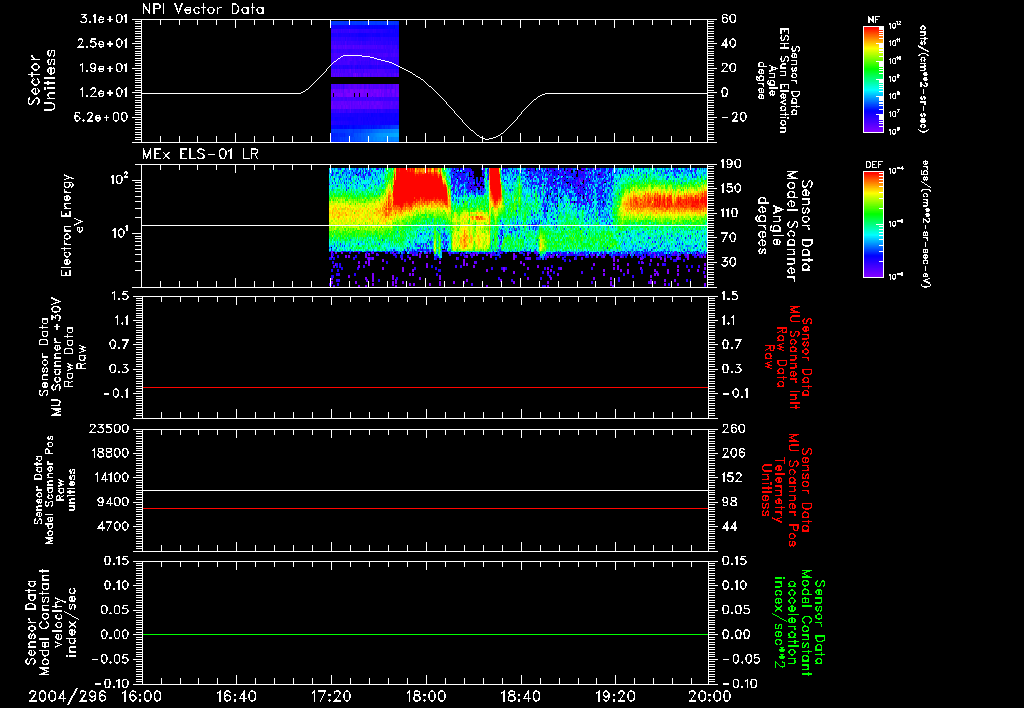The height and width of the screenshot is (708, 1024).
Task: Click the 'ESH Sun Elevation Angle' axis label
Action: 778,80
